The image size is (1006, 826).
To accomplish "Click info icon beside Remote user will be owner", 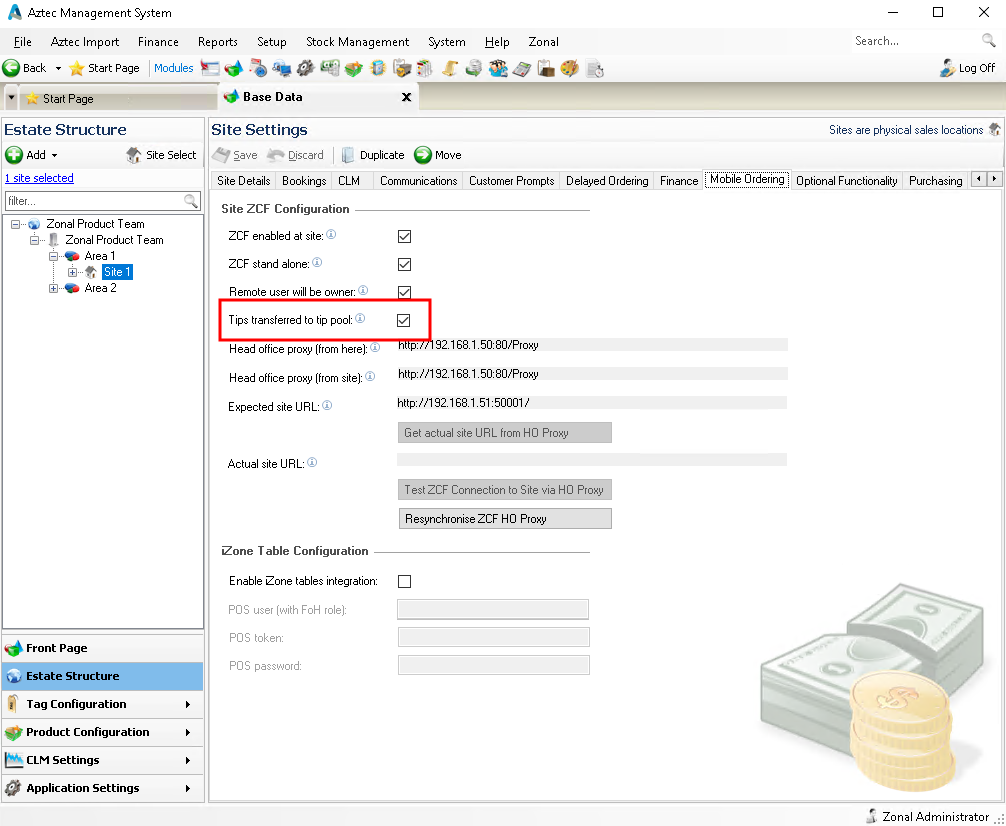I will coord(363,291).
